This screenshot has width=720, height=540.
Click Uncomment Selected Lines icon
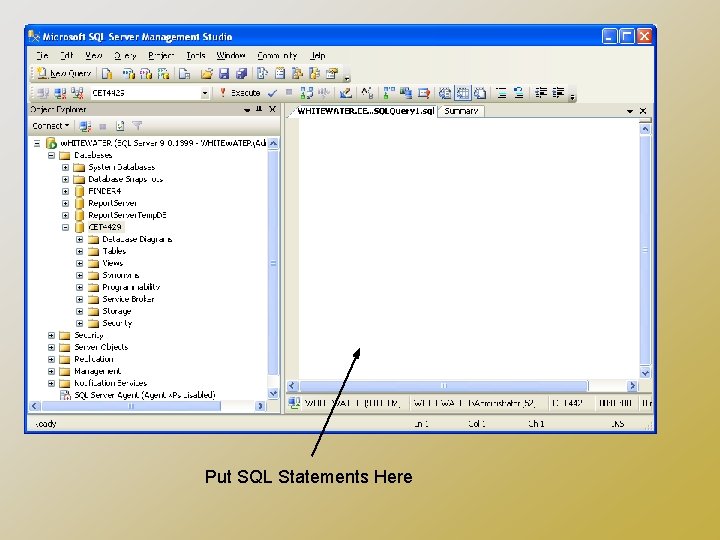(519, 93)
